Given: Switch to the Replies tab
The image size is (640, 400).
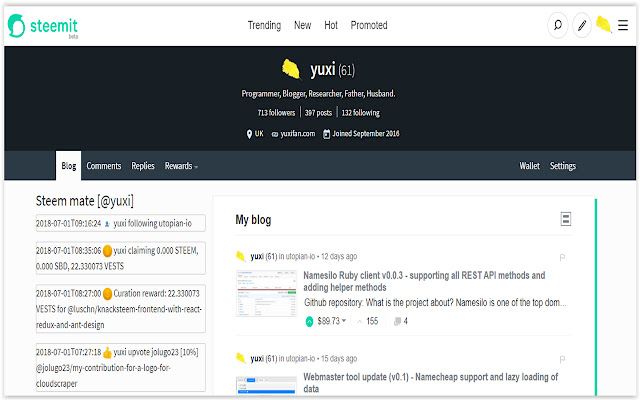Looking at the screenshot, I should [143, 166].
